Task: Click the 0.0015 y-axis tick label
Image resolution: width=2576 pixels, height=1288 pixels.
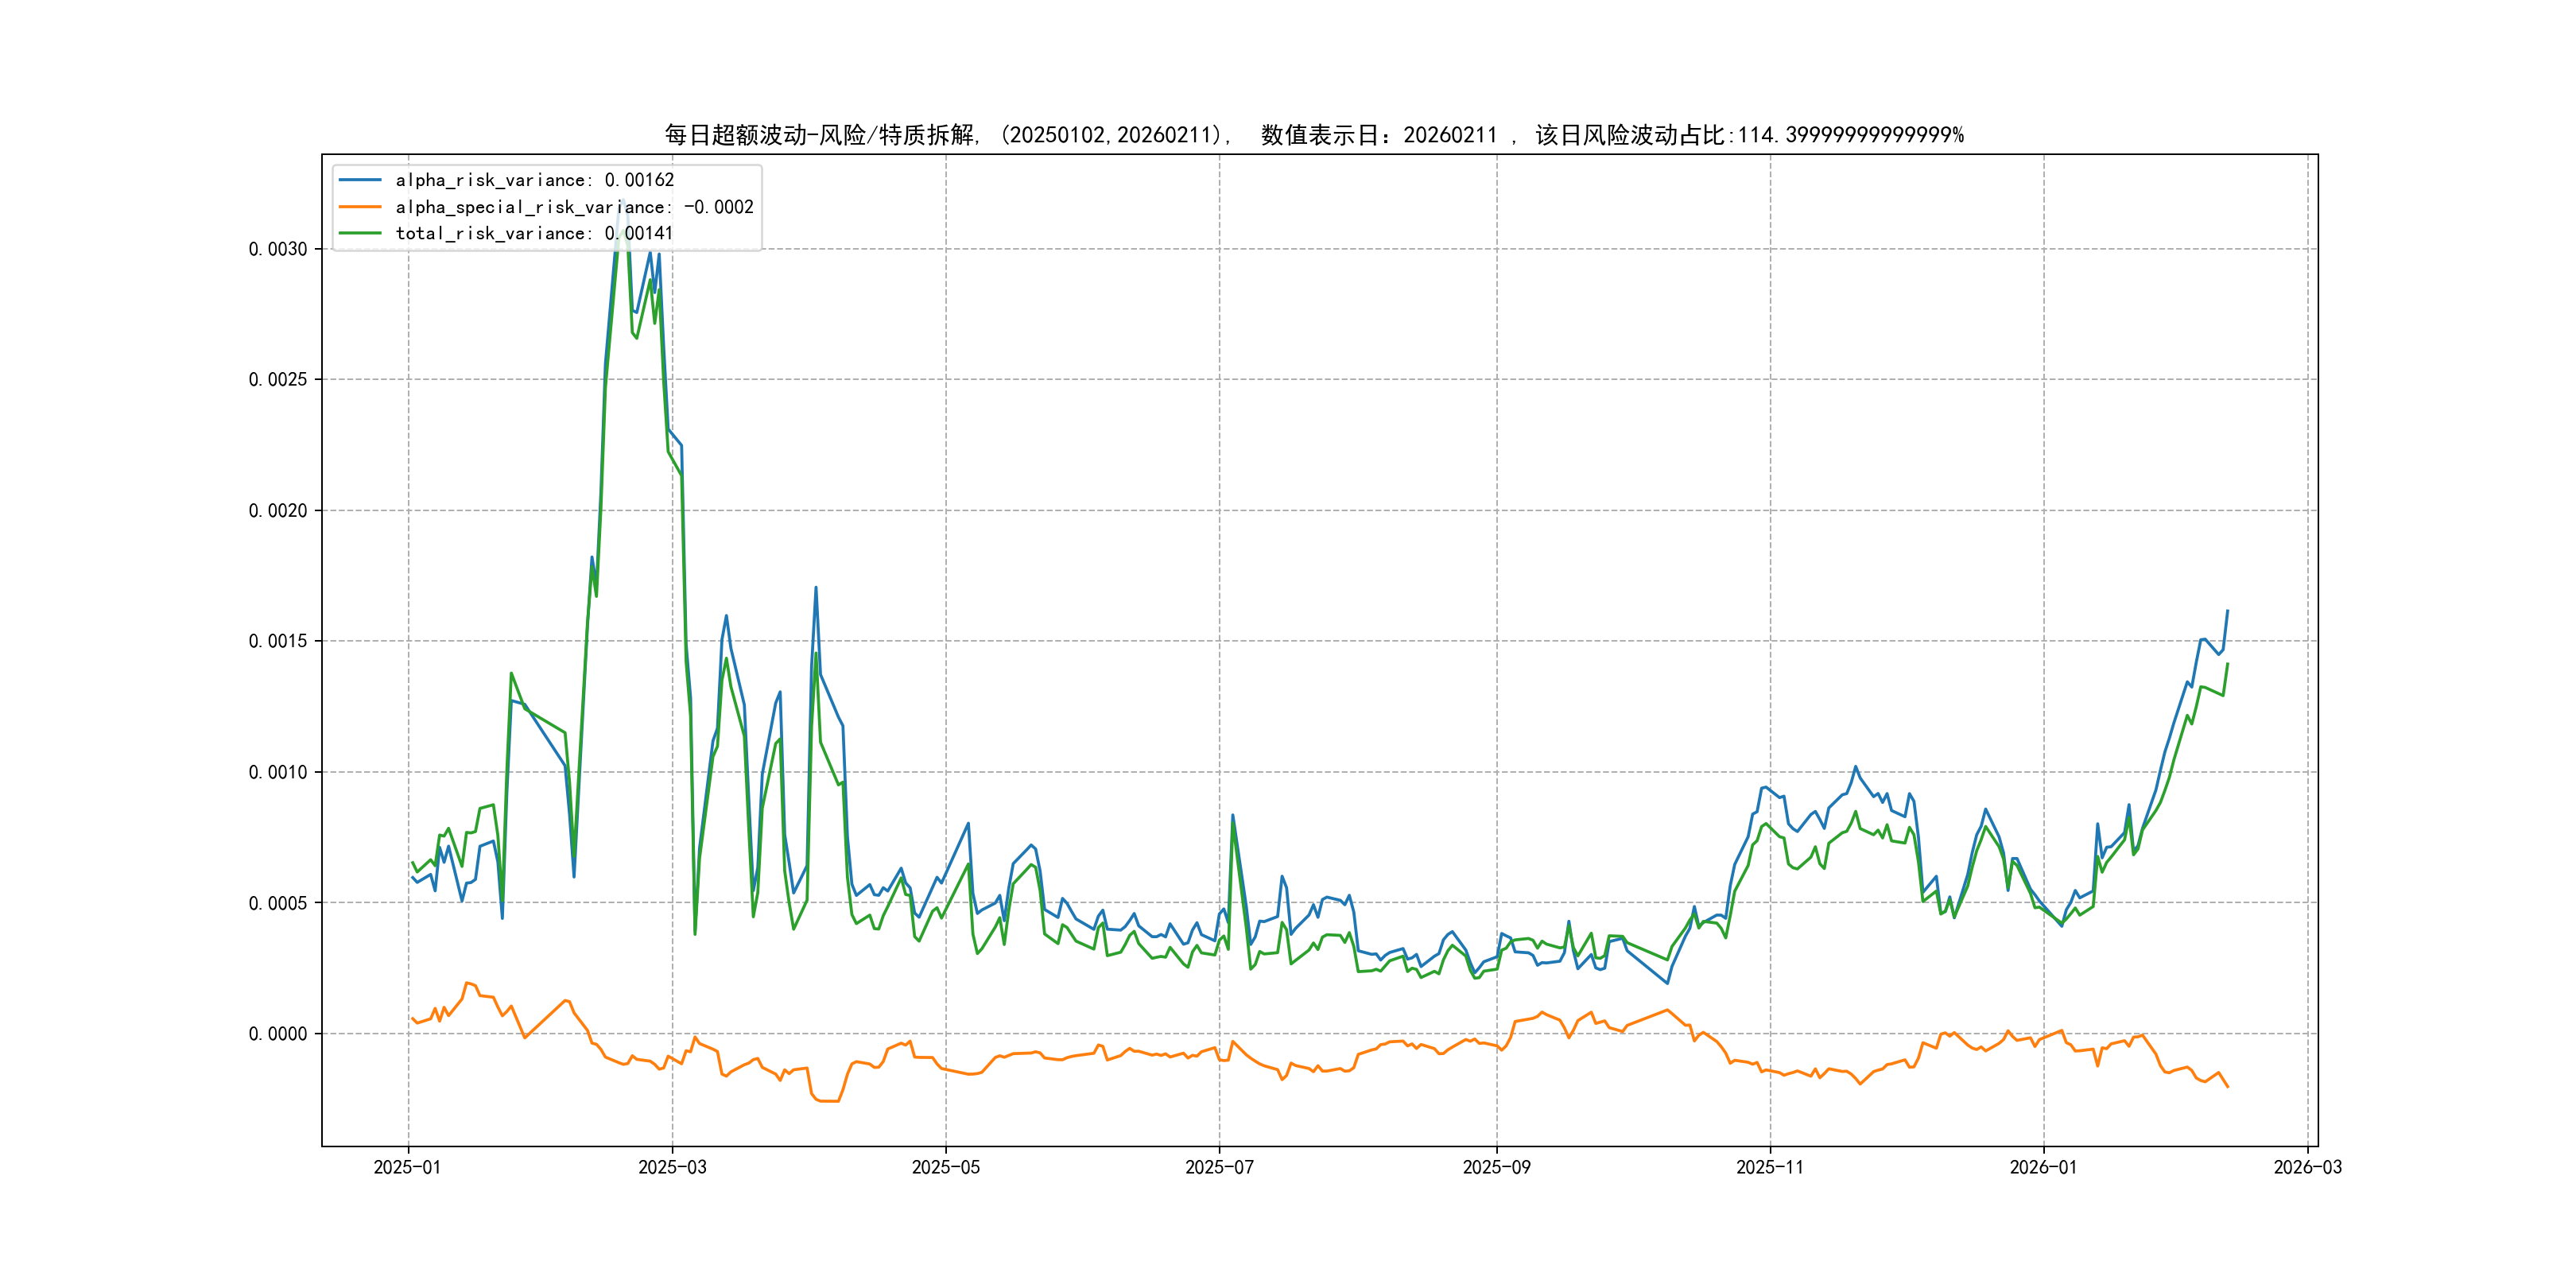Action: coord(278,641)
